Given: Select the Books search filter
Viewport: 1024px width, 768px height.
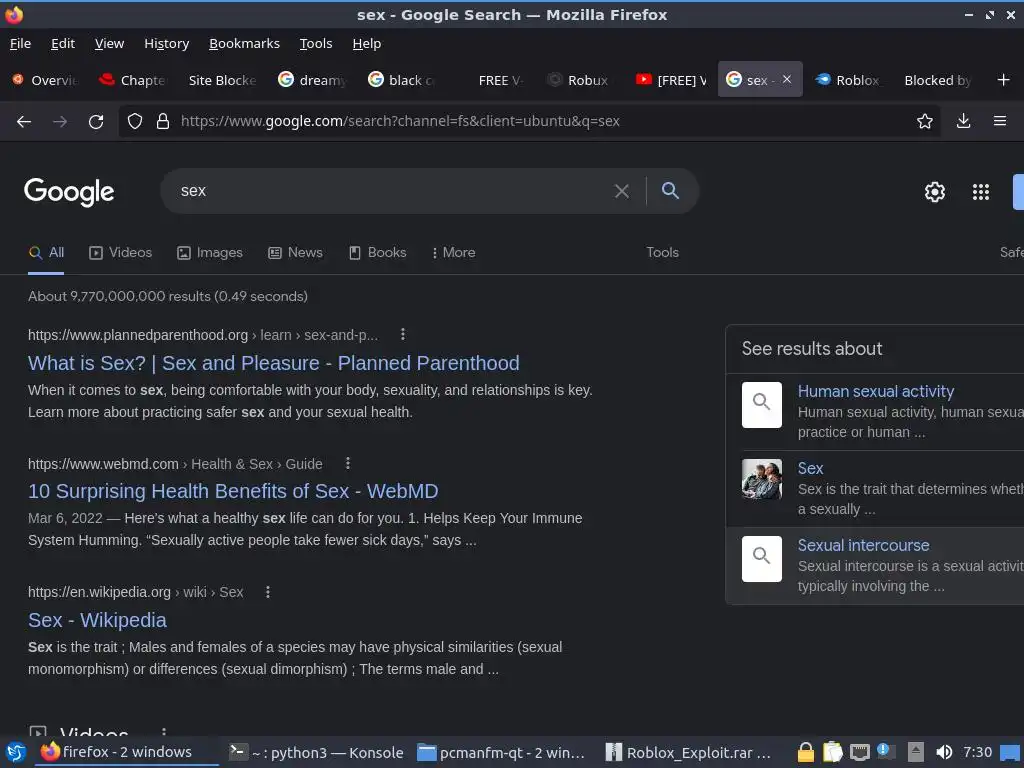Looking at the screenshot, I should (377, 253).
